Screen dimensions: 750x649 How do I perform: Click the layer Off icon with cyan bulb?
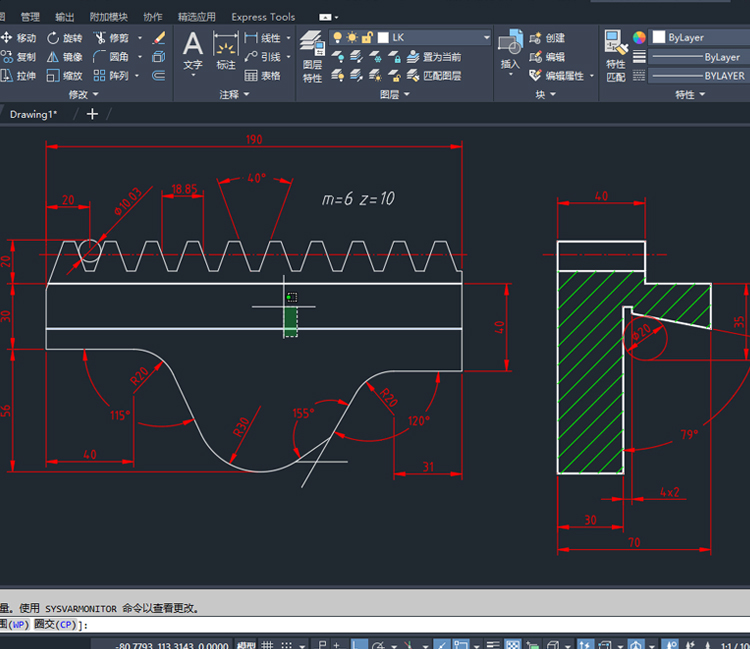(x=338, y=57)
